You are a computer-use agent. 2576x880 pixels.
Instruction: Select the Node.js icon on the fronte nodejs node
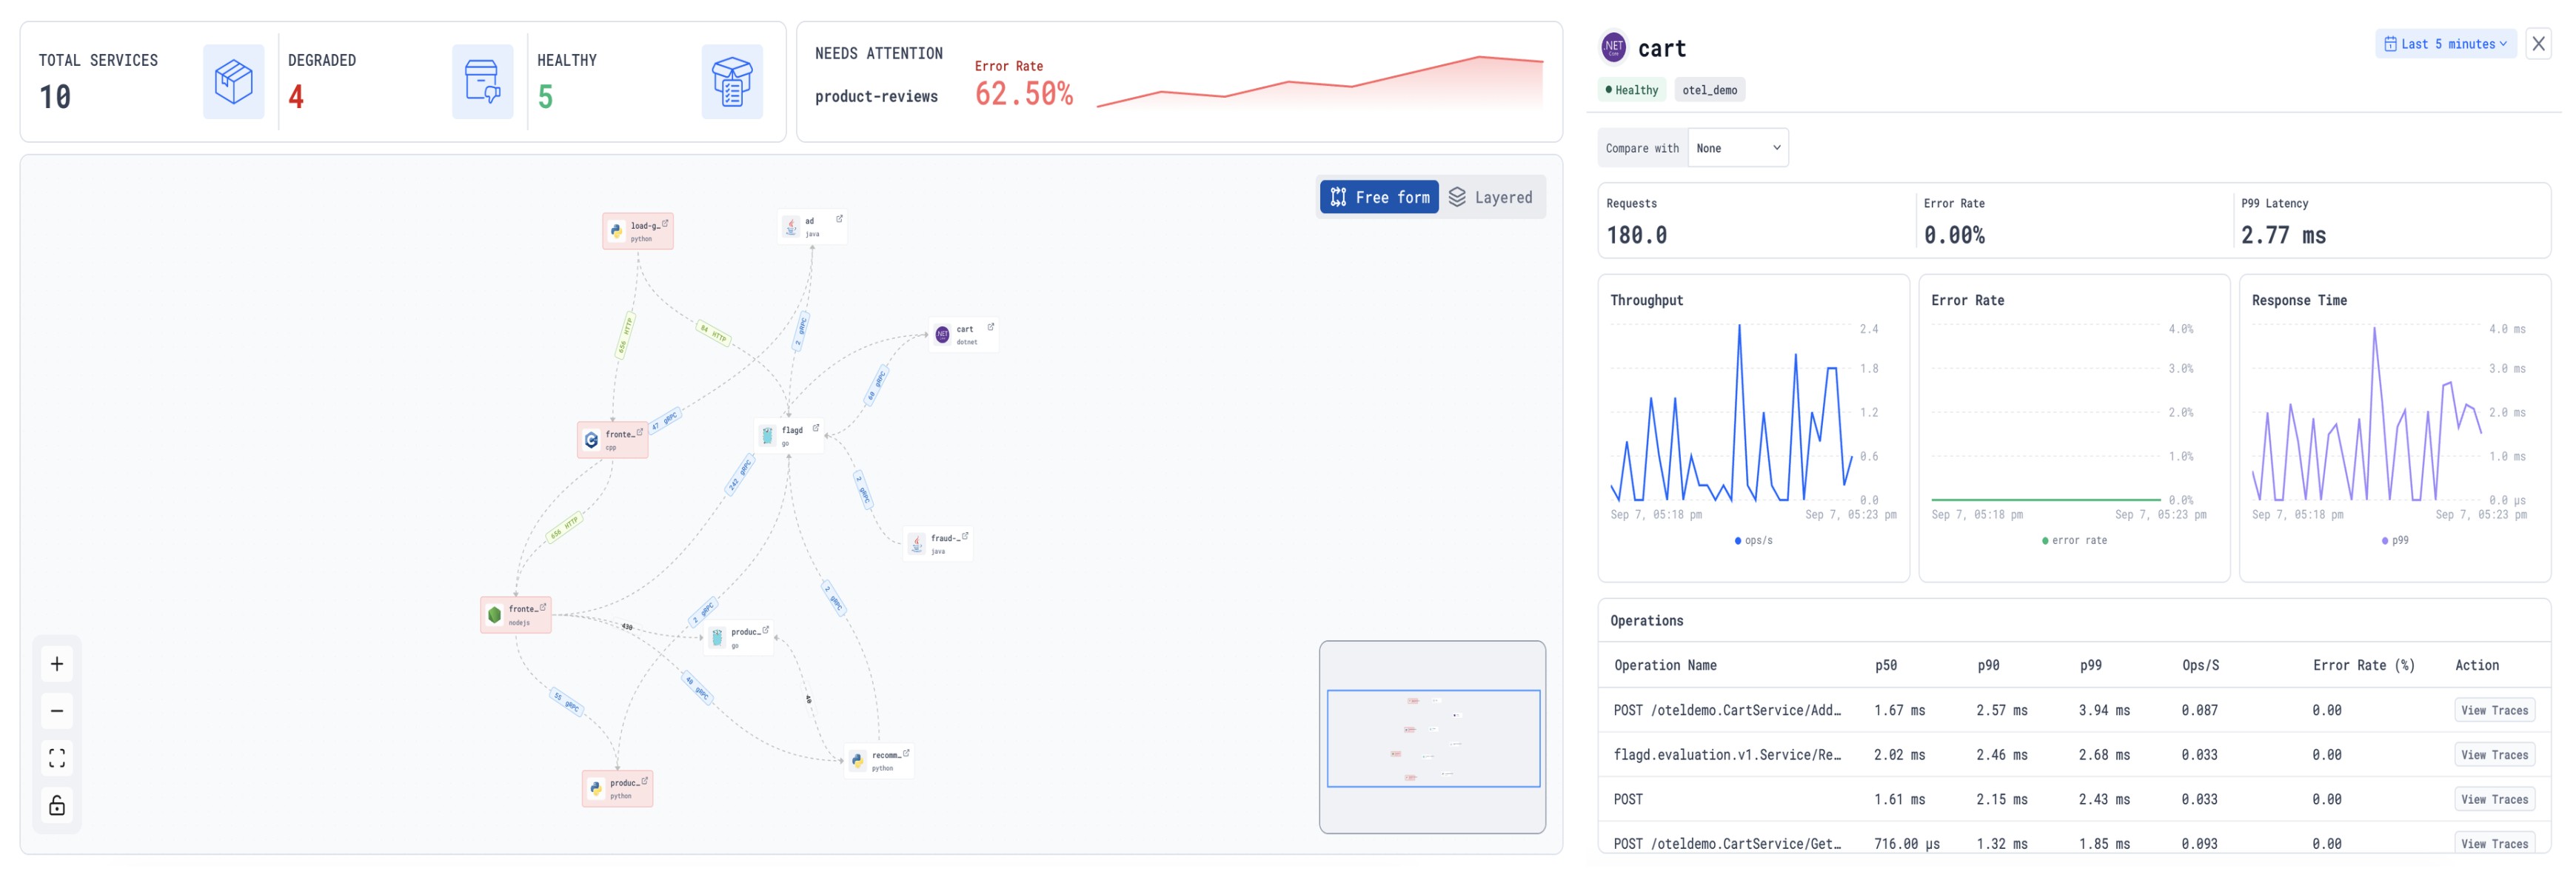coord(494,615)
